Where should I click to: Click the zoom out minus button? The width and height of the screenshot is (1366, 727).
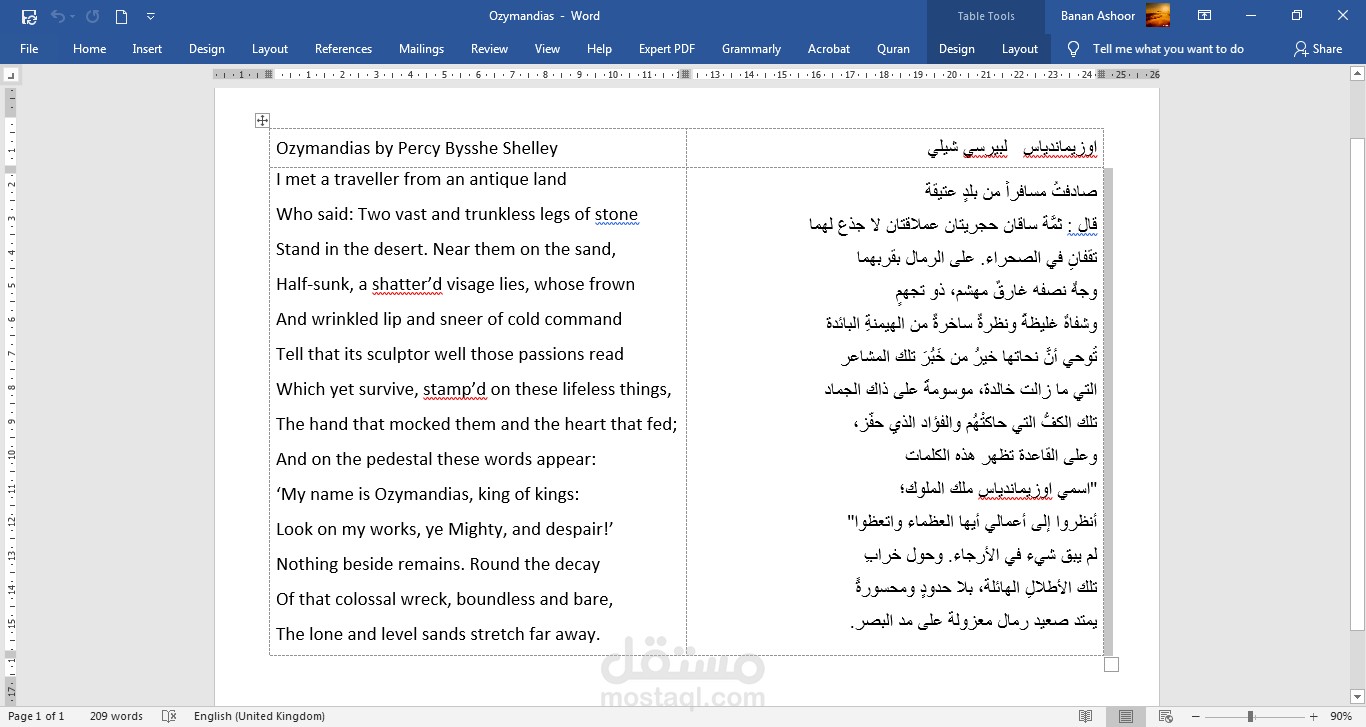pos(1197,716)
